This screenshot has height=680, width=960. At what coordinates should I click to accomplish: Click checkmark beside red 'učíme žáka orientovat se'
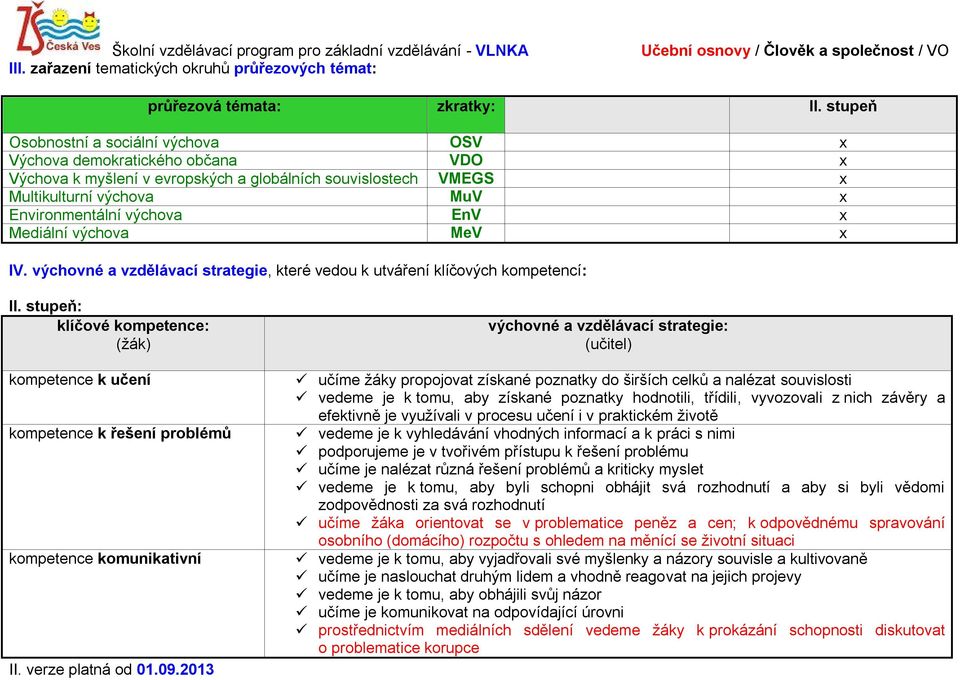pos(301,522)
